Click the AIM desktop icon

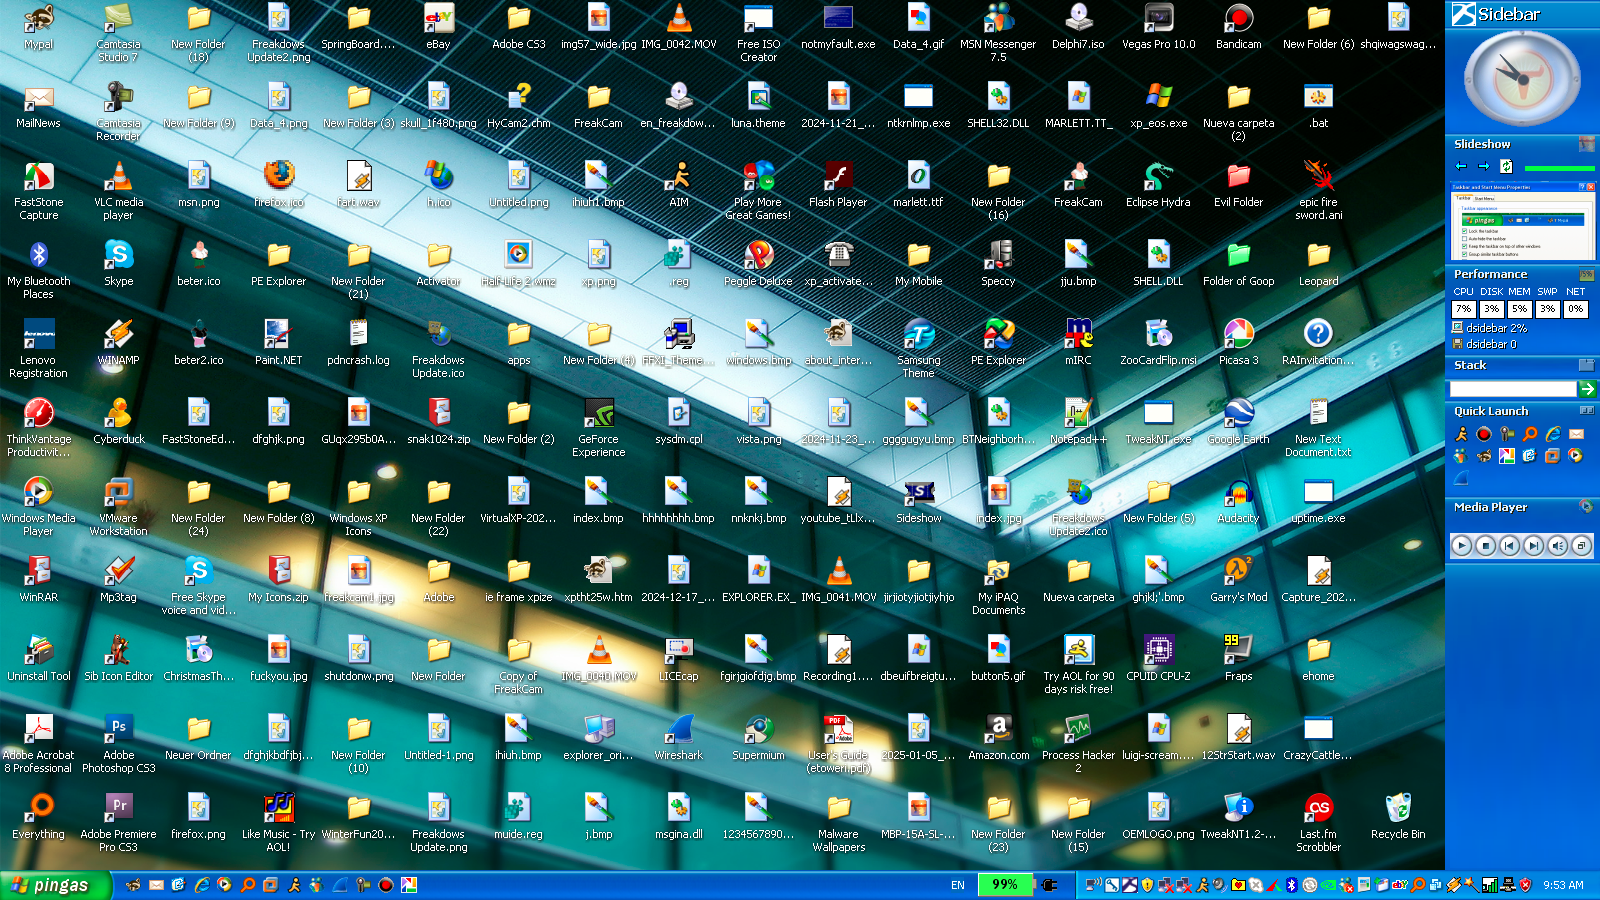[x=678, y=185]
